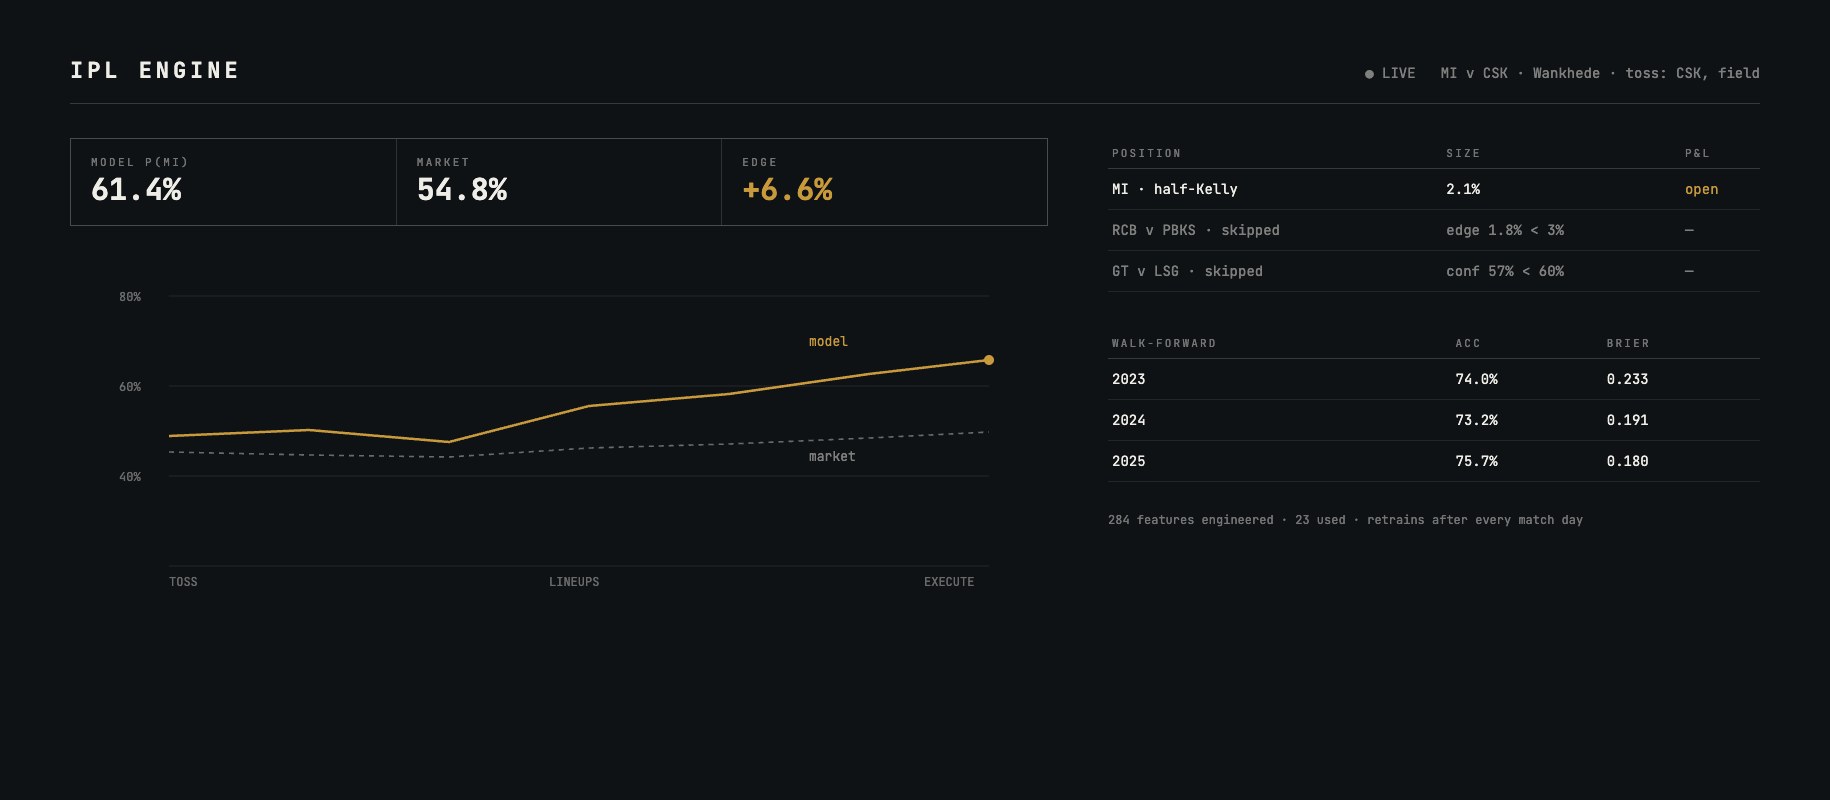
Task: Select the RCB v PBKS skipped row
Action: pyautogui.click(x=1434, y=230)
